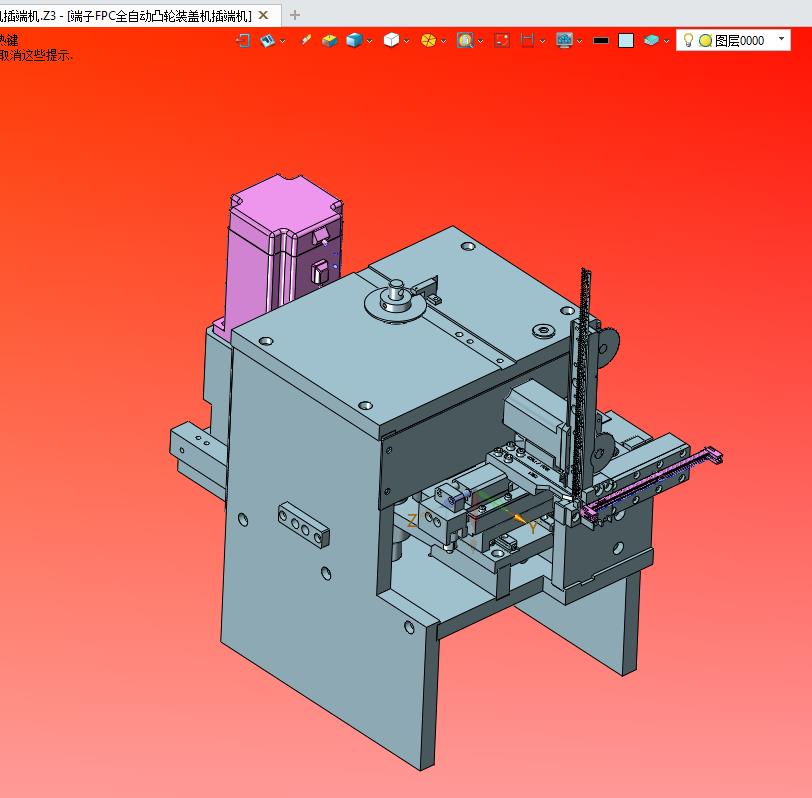Expand dropdown next to H-shaped measure icon
The width and height of the screenshot is (812, 798).
pyautogui.click(x=542, y=41)
